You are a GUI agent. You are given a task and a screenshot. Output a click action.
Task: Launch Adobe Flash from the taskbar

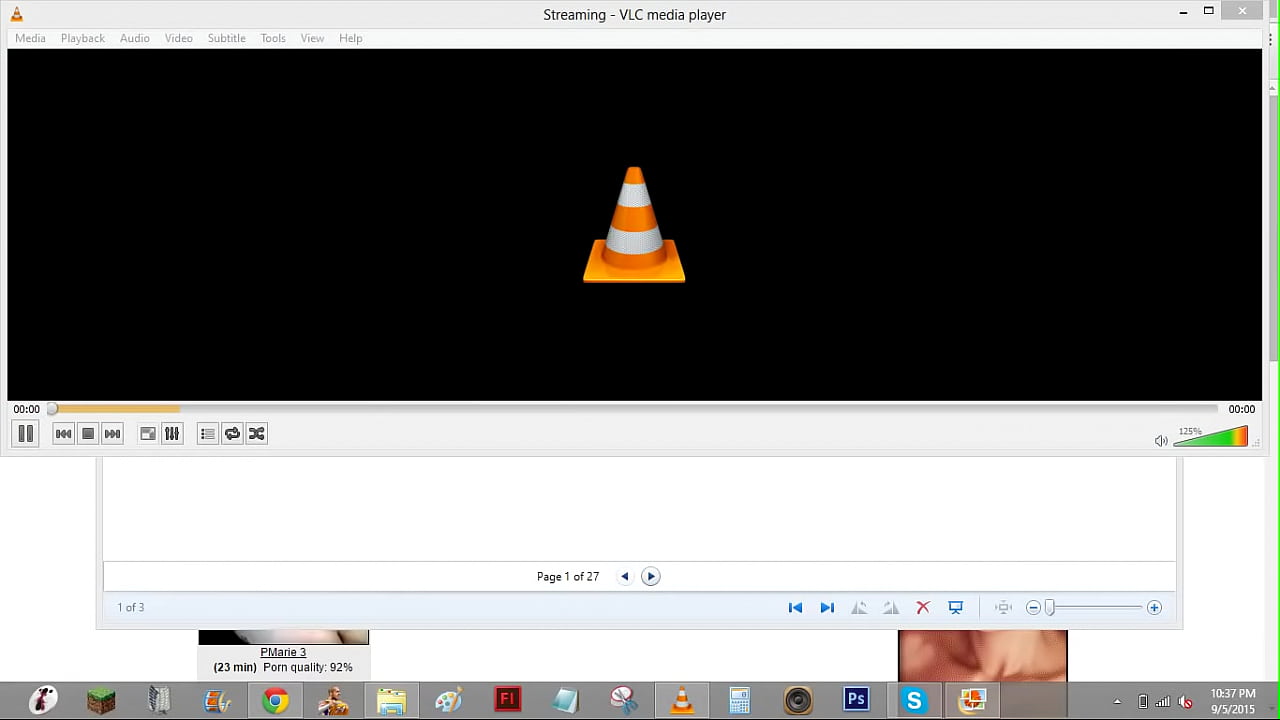tap(507, 701)
